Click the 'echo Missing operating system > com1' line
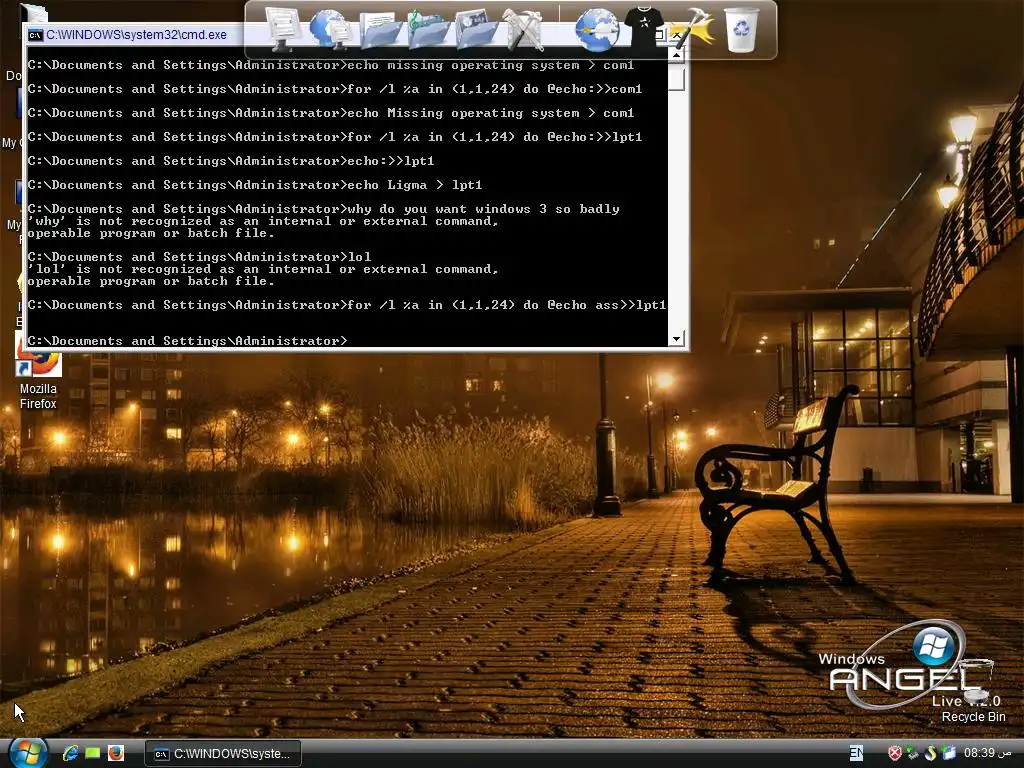The width and height of the screenshot is (1024, 768). click(x=330, y=113)
